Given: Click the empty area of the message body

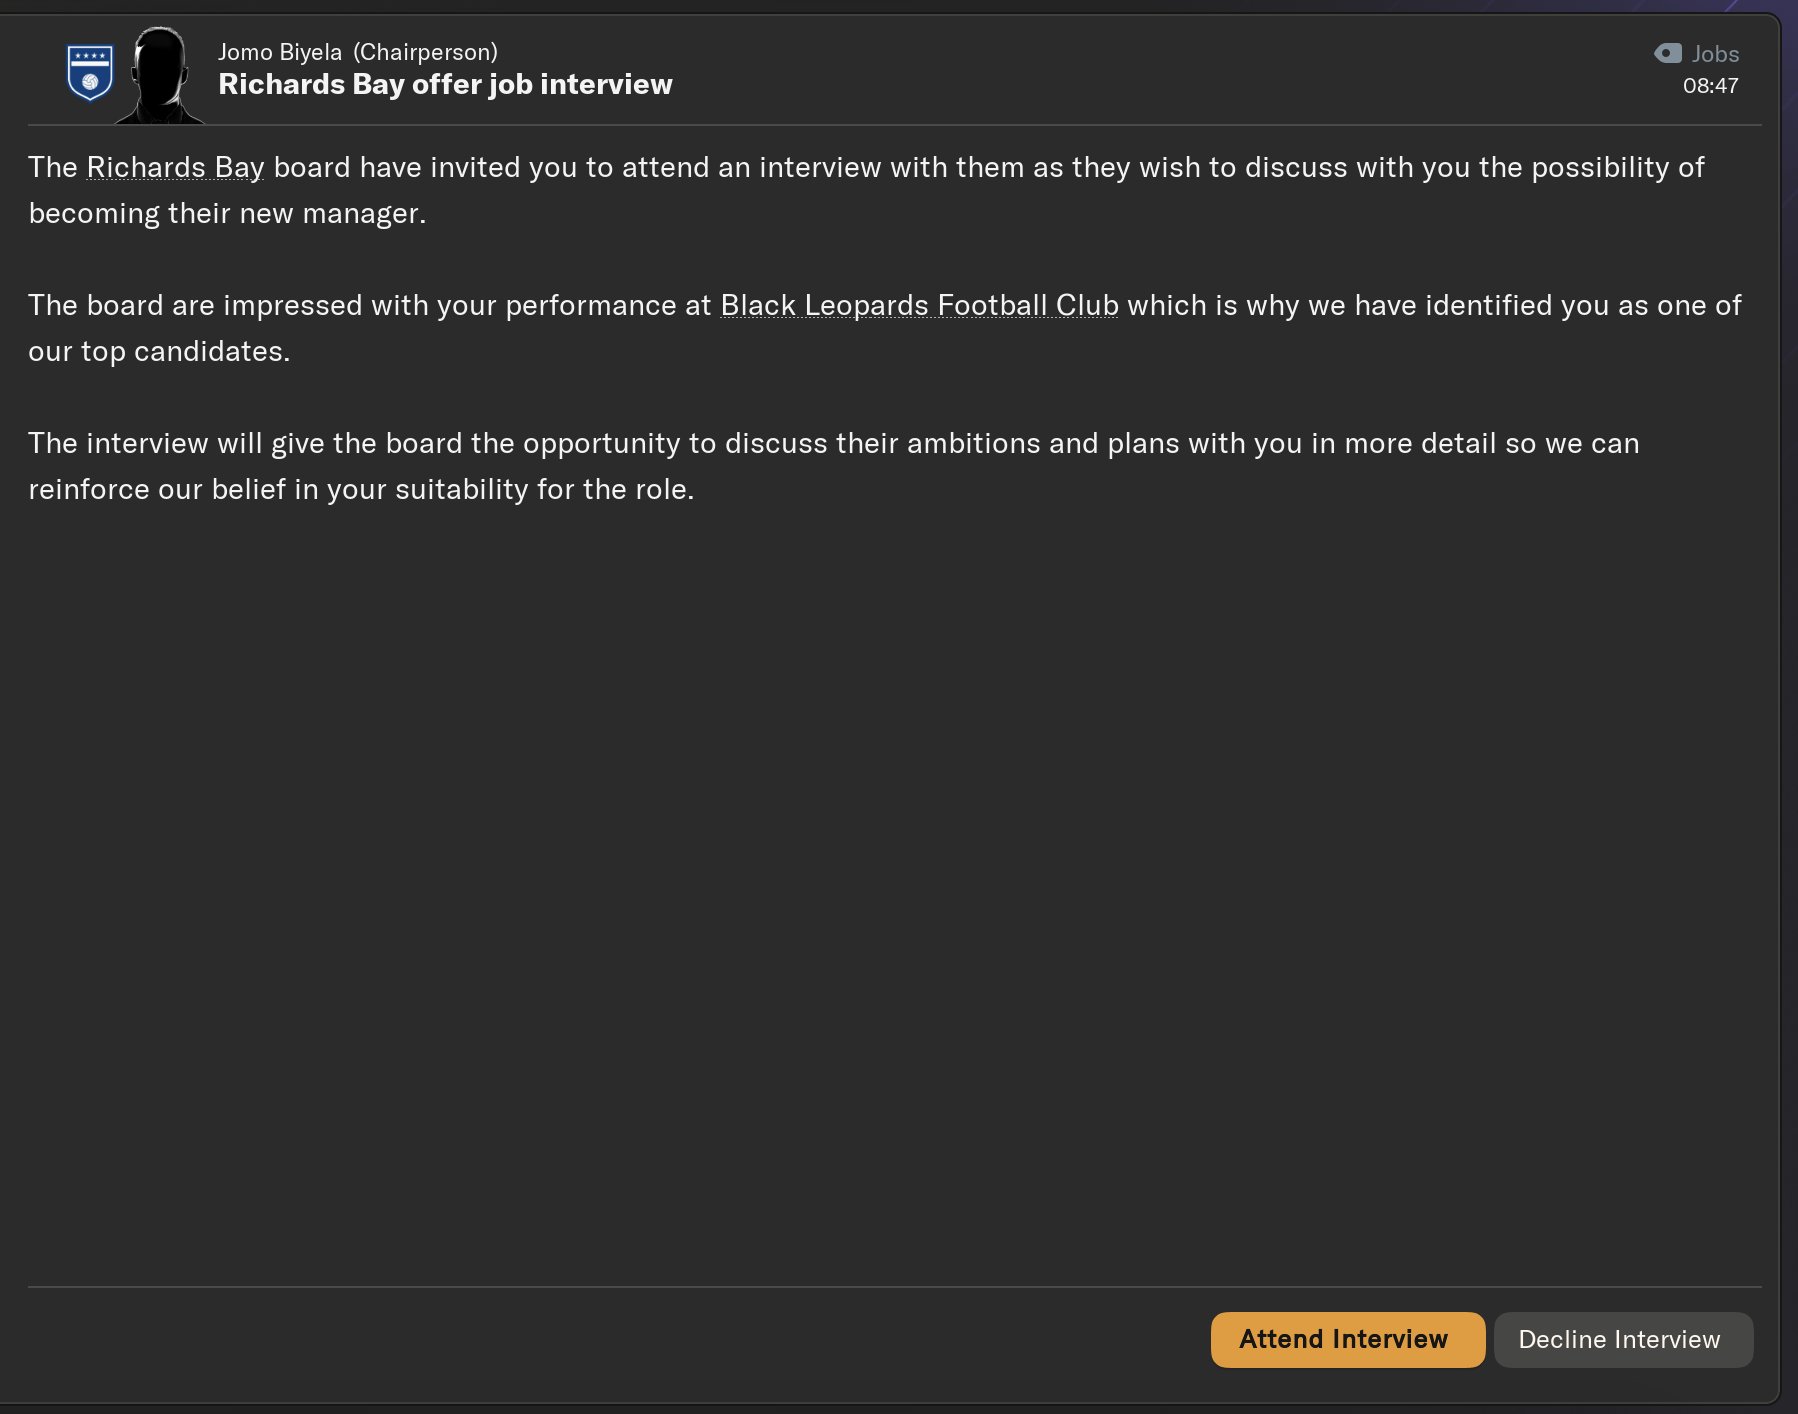Looking at the screenshot, I should click(894, 890).
